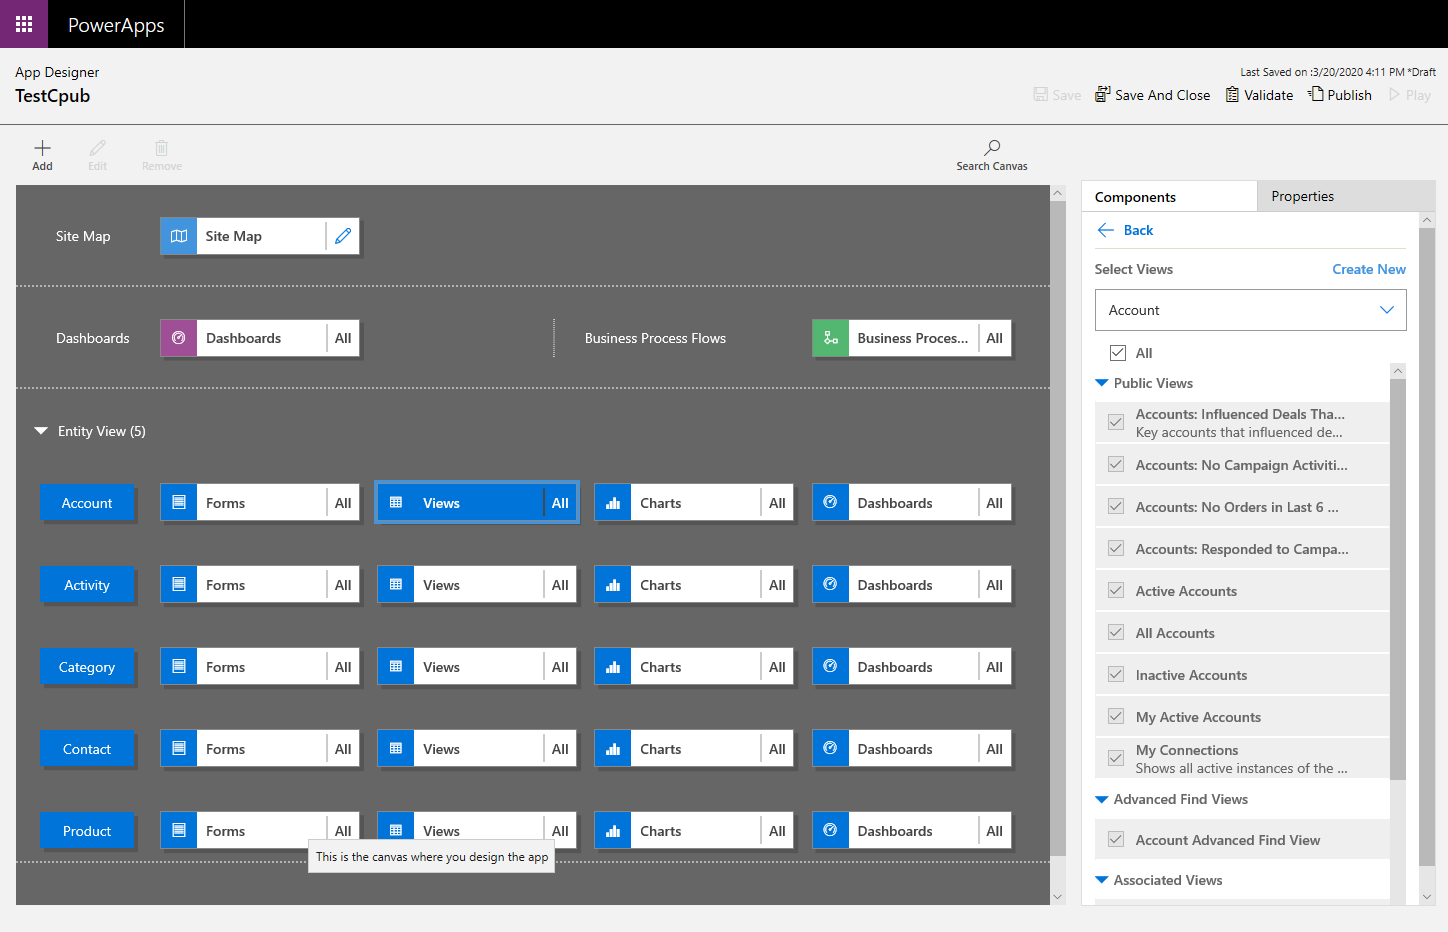This screenshot has width=1448, height=932.
Task: Toggle Inactive Accounts checkbox
Action: click(x=1116, y=675)
